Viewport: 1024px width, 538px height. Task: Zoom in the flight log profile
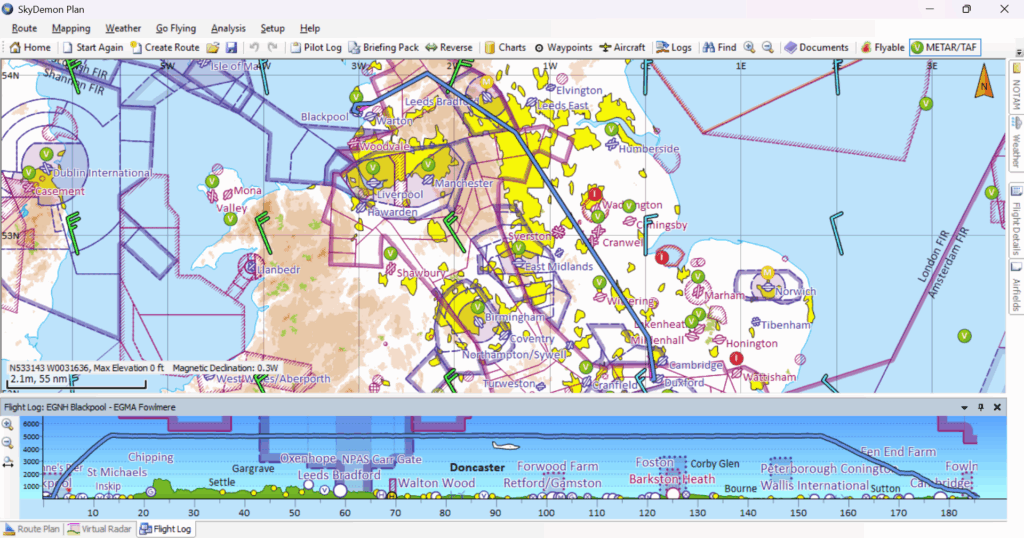[8, 424]
